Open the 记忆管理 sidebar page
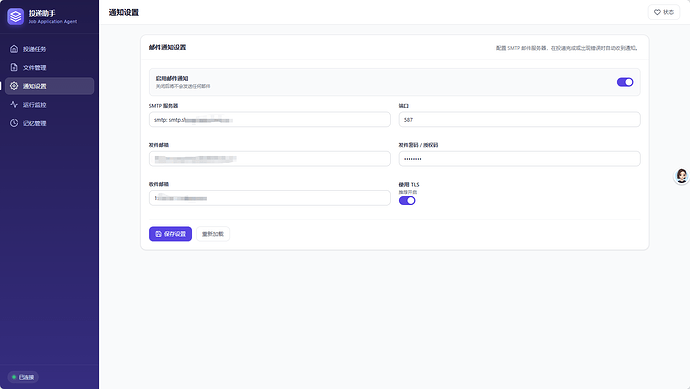This screenshot has width=690, height=389. [x=49, y=123]
